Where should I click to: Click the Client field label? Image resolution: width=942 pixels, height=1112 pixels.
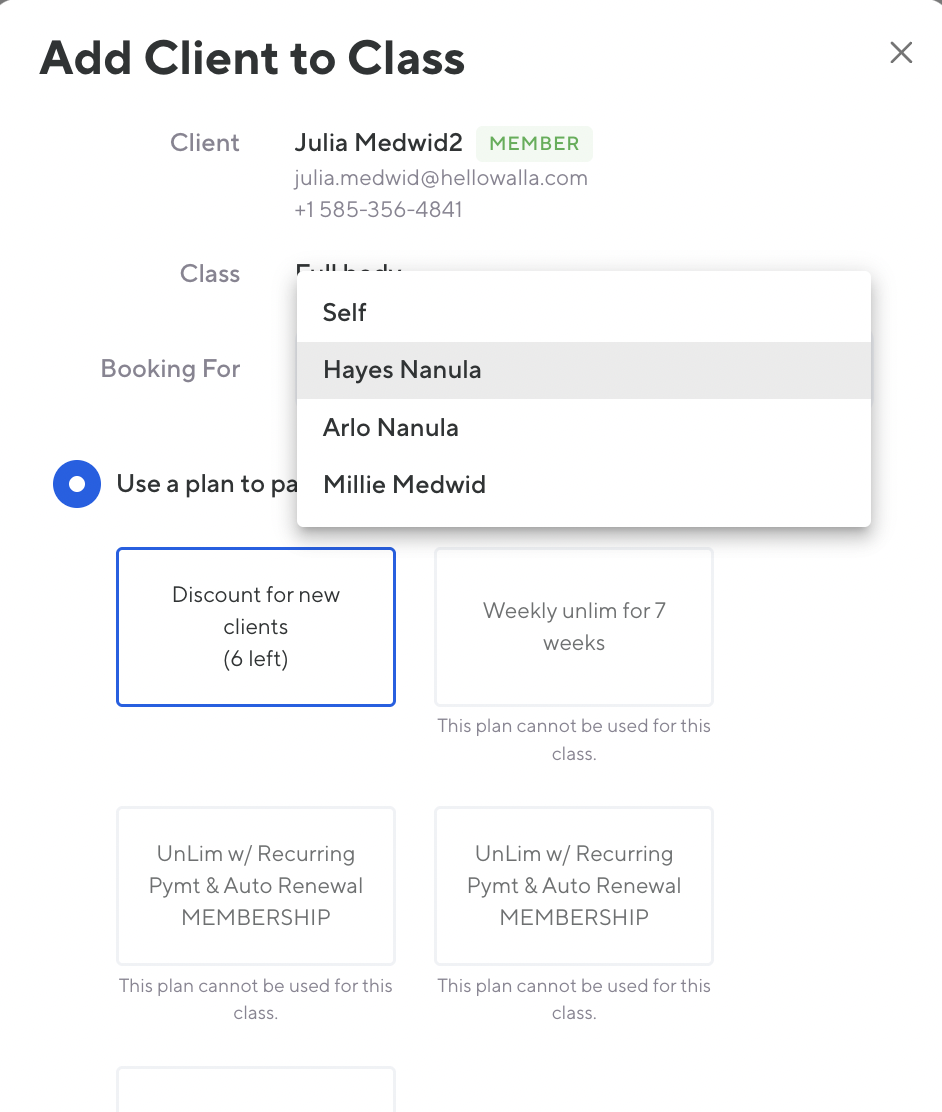pyautogui.click(x=205, y=143)
